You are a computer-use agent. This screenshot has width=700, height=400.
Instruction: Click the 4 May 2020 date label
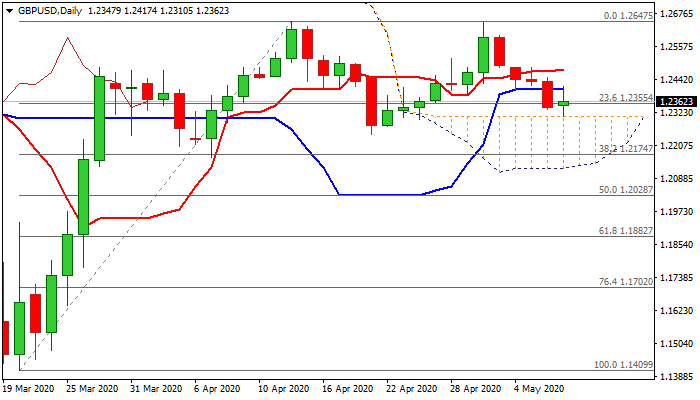pyautogui.click(x=539, y=389)
